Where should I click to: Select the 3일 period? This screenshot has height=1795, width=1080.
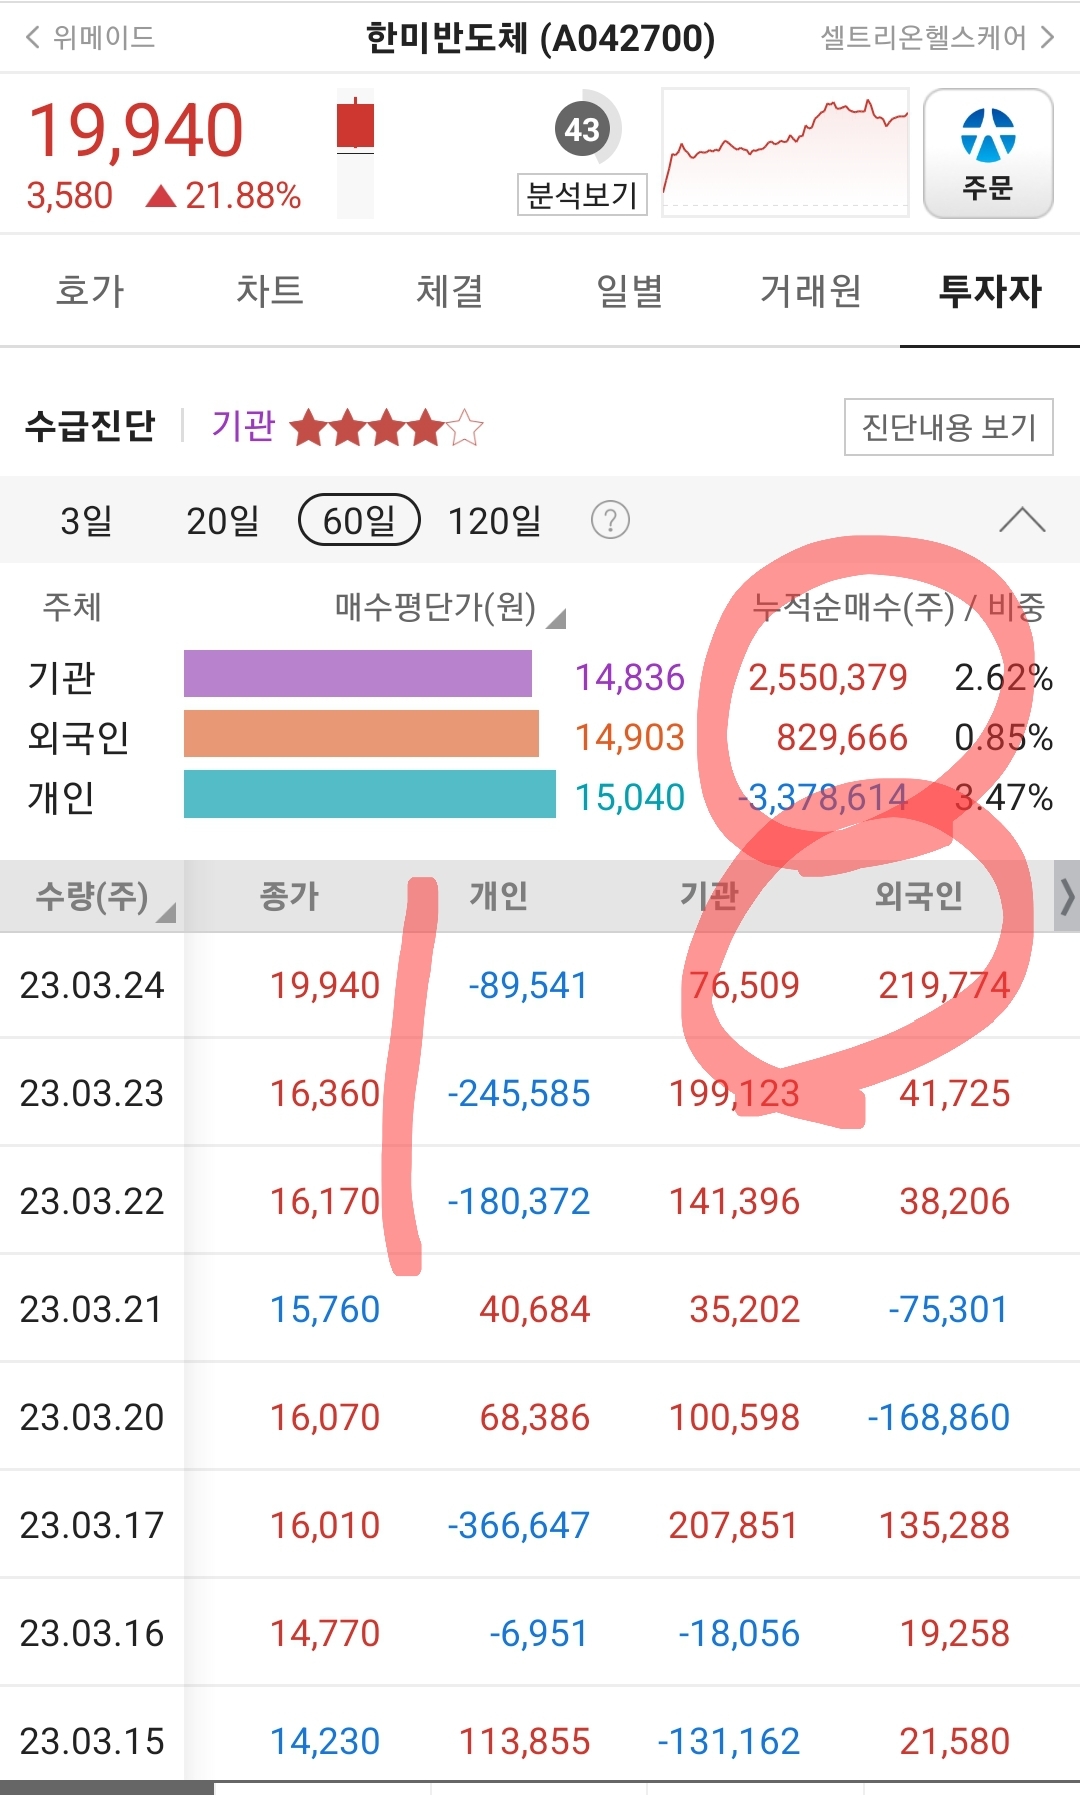pyautogui.click(x=86, y=521)
